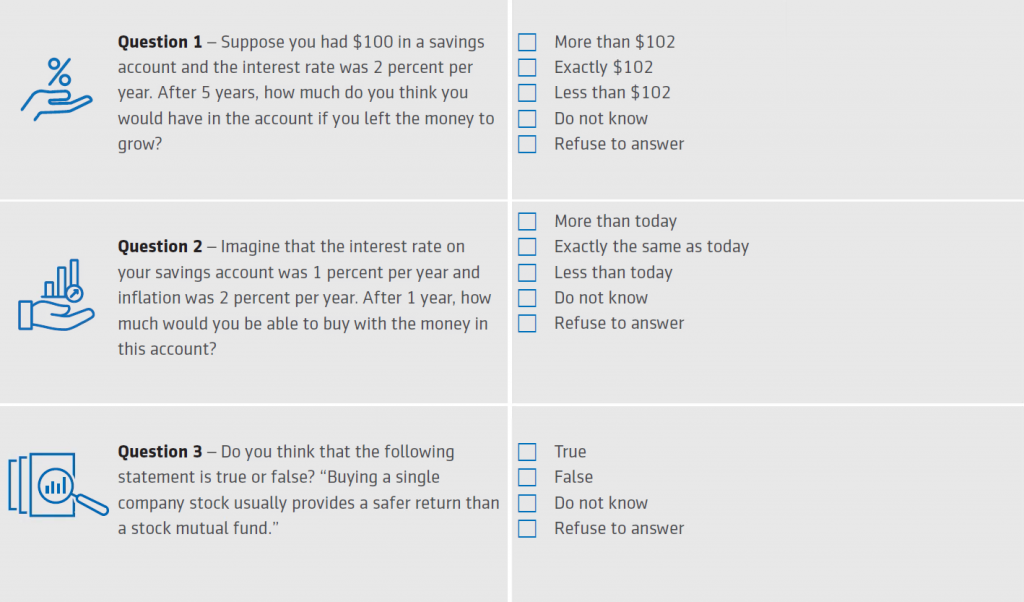
Task: Mark 'Refuse to answer' for Question 2
Action: [x=527, y=324]
